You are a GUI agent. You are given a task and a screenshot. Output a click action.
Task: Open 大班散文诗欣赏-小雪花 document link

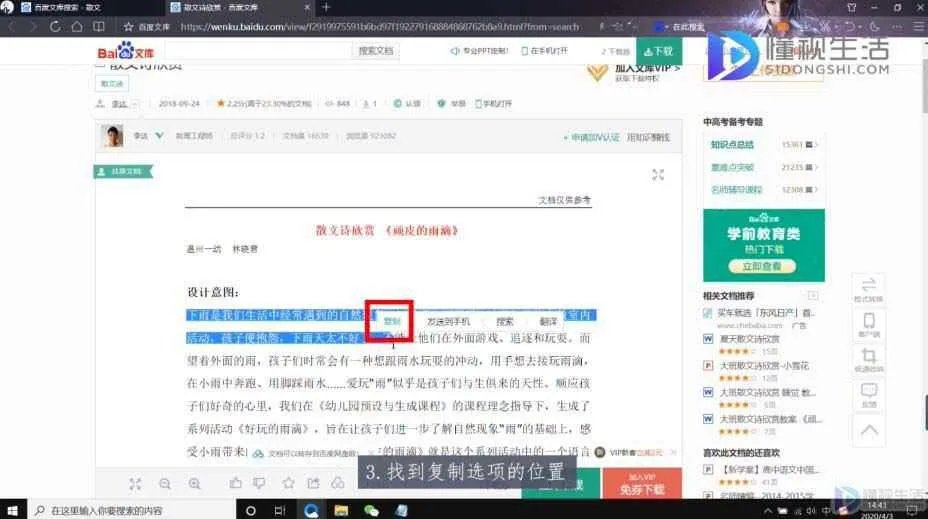764,366
